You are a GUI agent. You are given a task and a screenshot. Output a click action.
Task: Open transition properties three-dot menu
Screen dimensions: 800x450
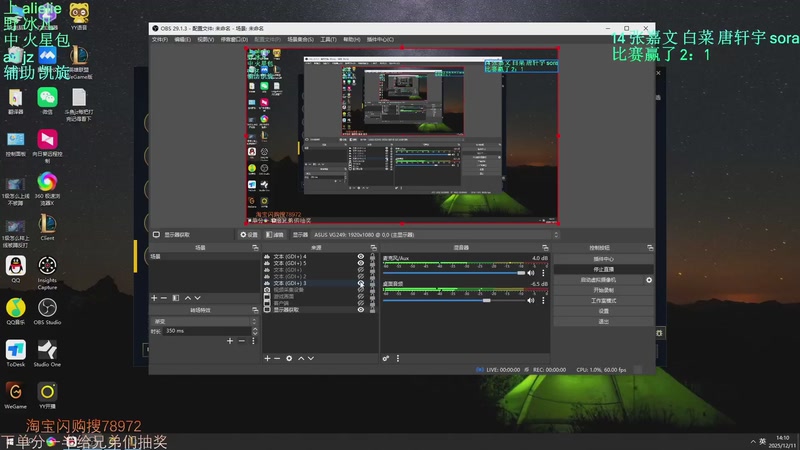click(253, 341)
